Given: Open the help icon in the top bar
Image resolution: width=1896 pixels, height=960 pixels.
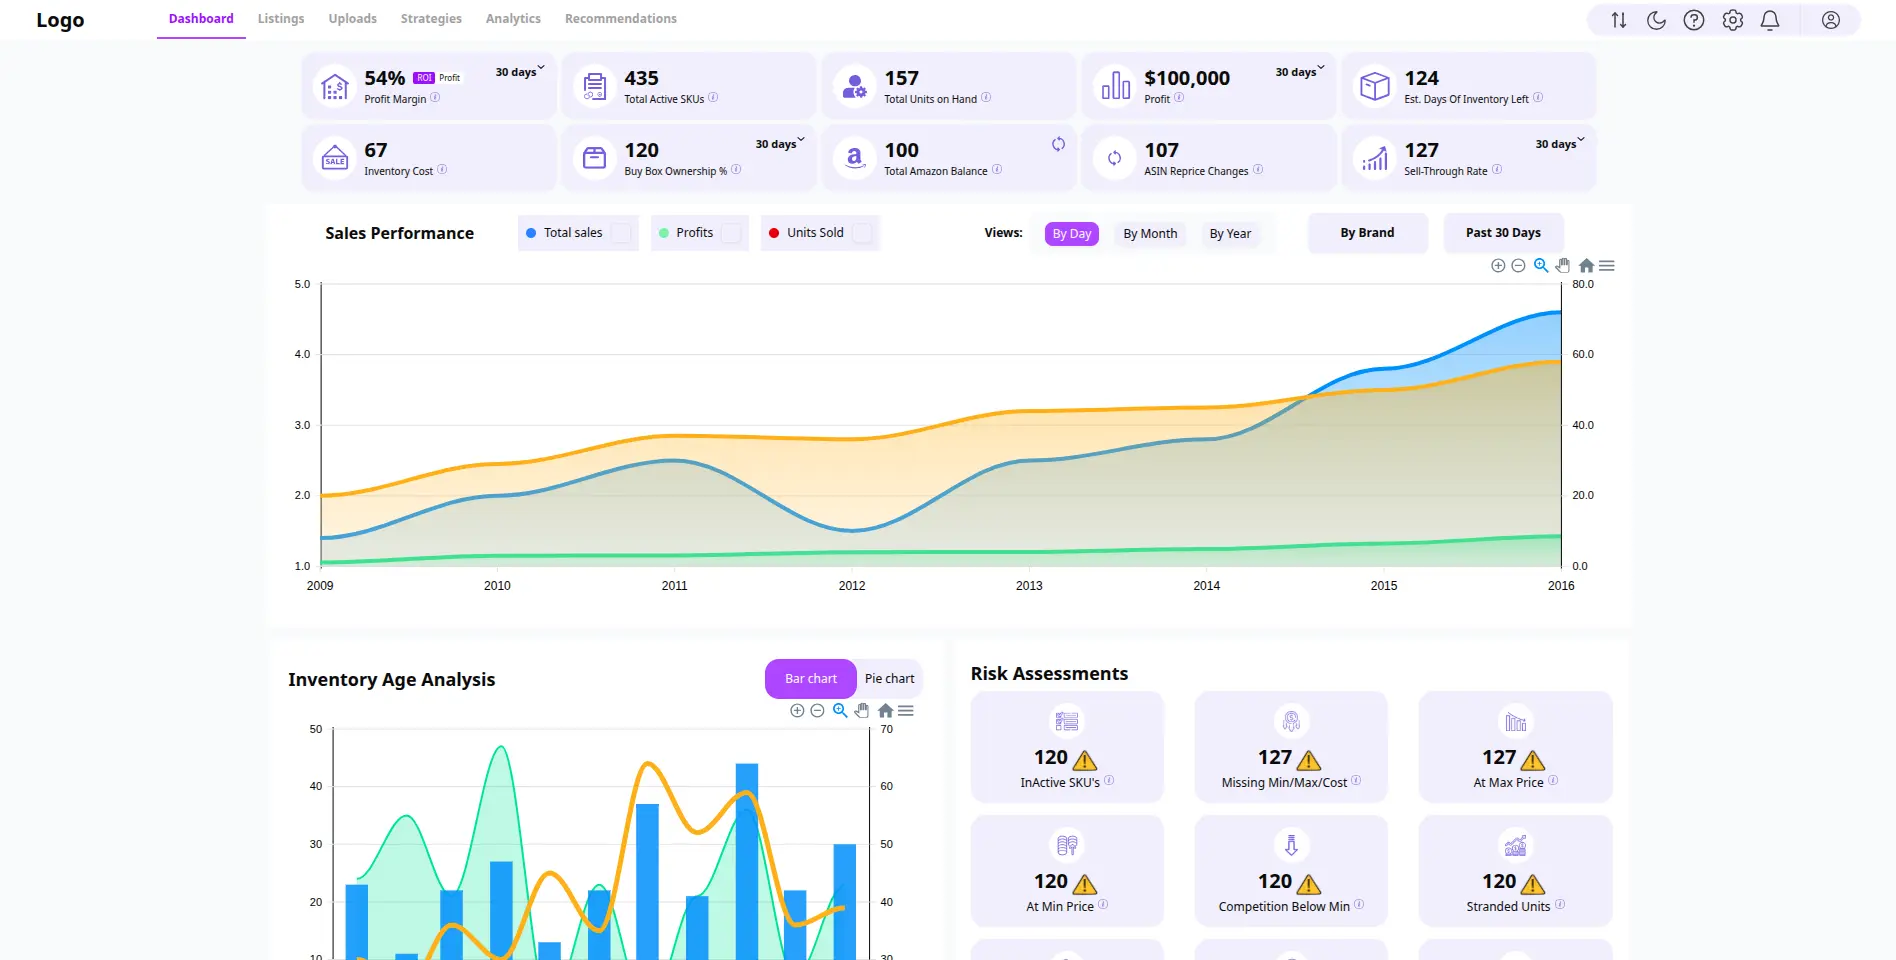Looking at the screenshot, I should click(1693, 19).
